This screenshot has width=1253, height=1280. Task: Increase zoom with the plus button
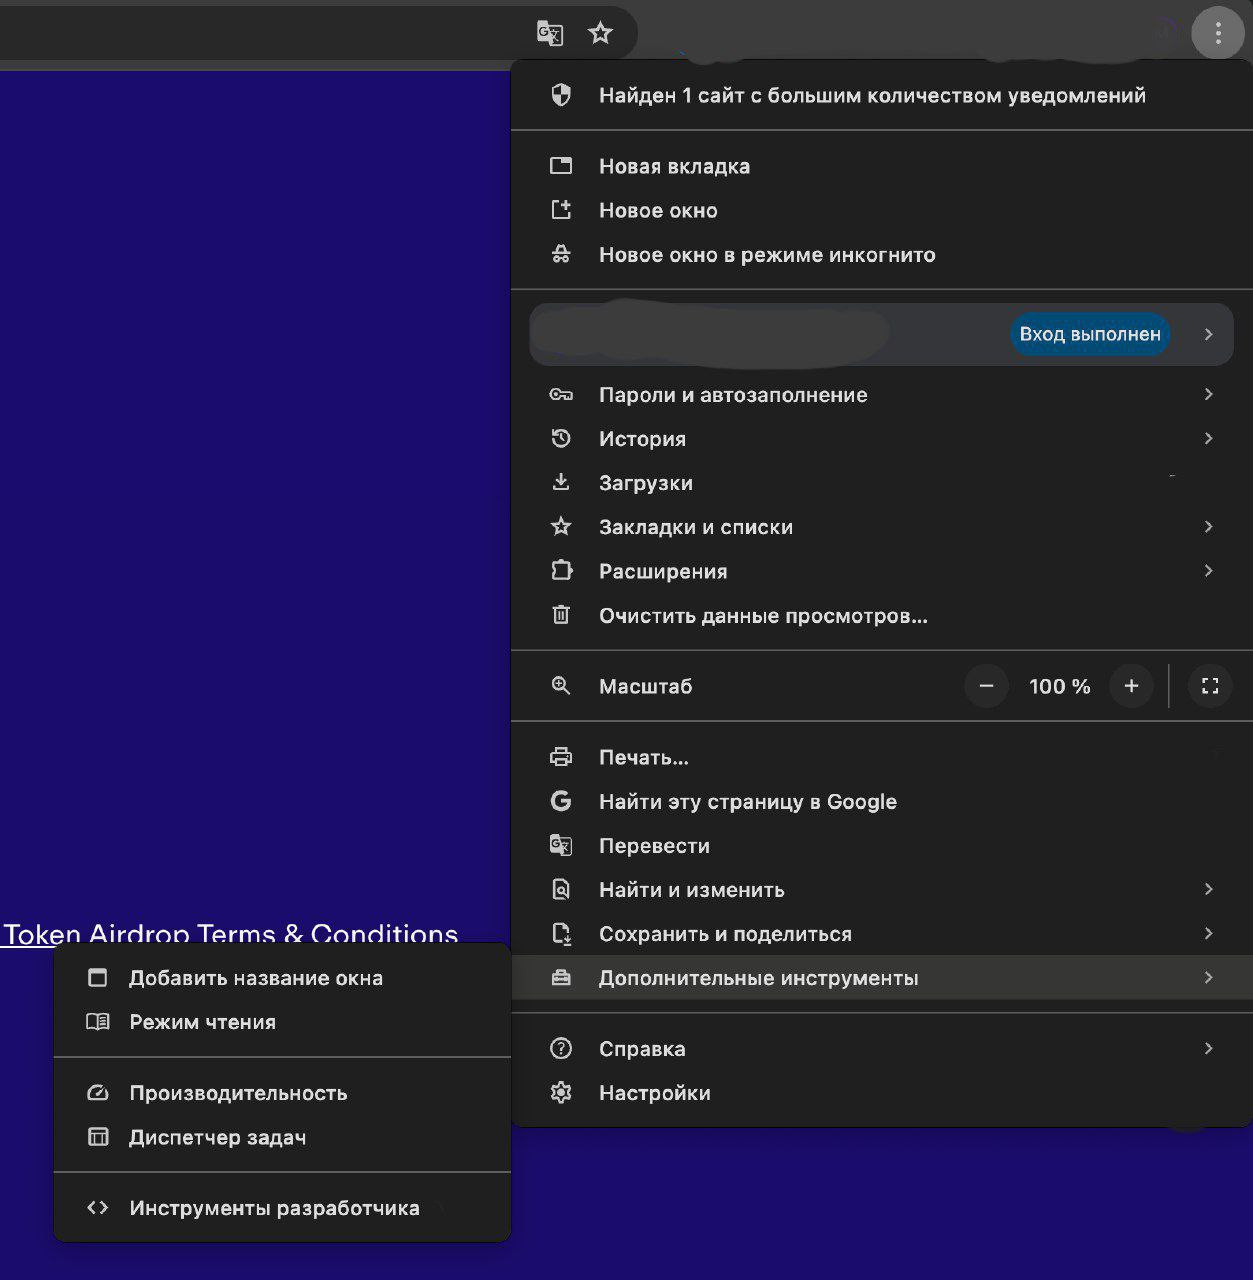(x=1131, y=686)
